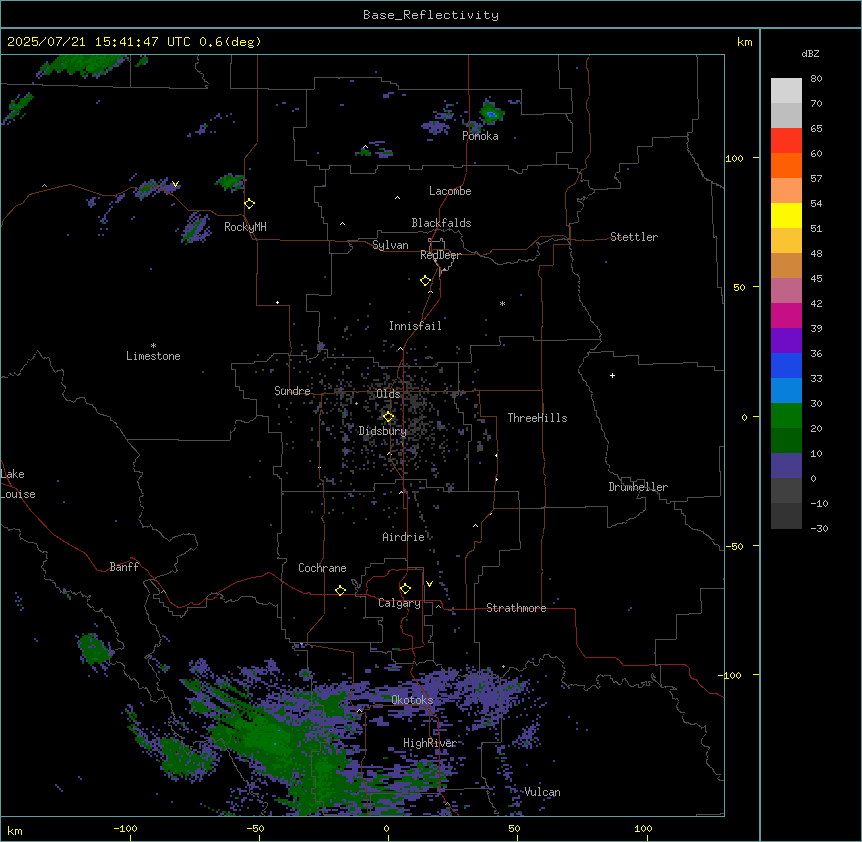
Task: Click the -30 value in dBZ legend
Action: coord(819,528)
